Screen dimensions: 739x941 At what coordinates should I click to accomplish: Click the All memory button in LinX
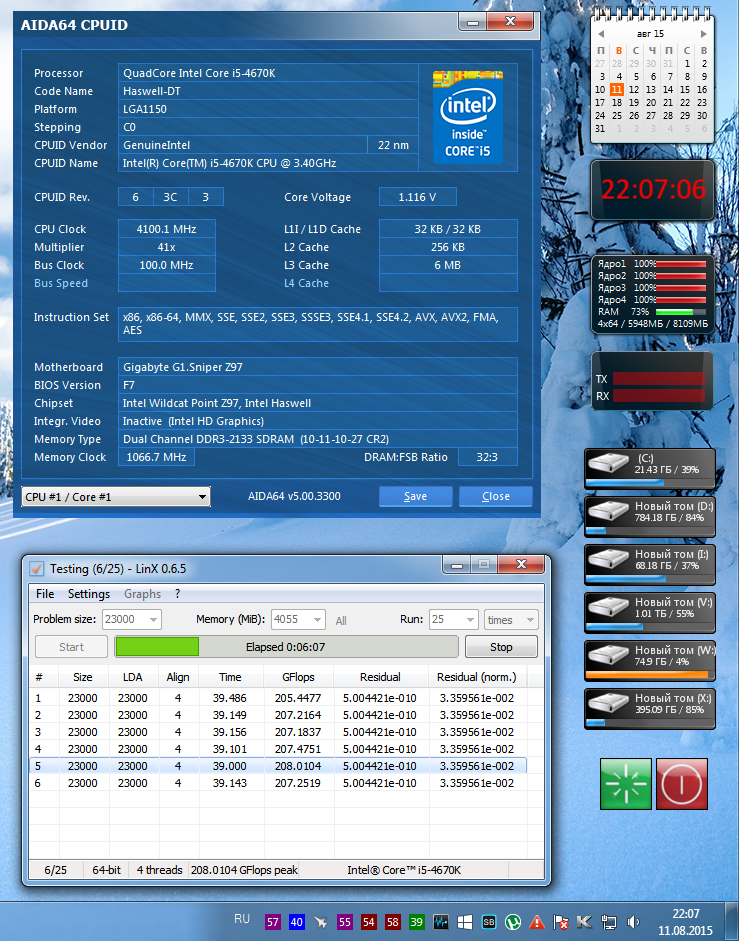tap(341, 621)
